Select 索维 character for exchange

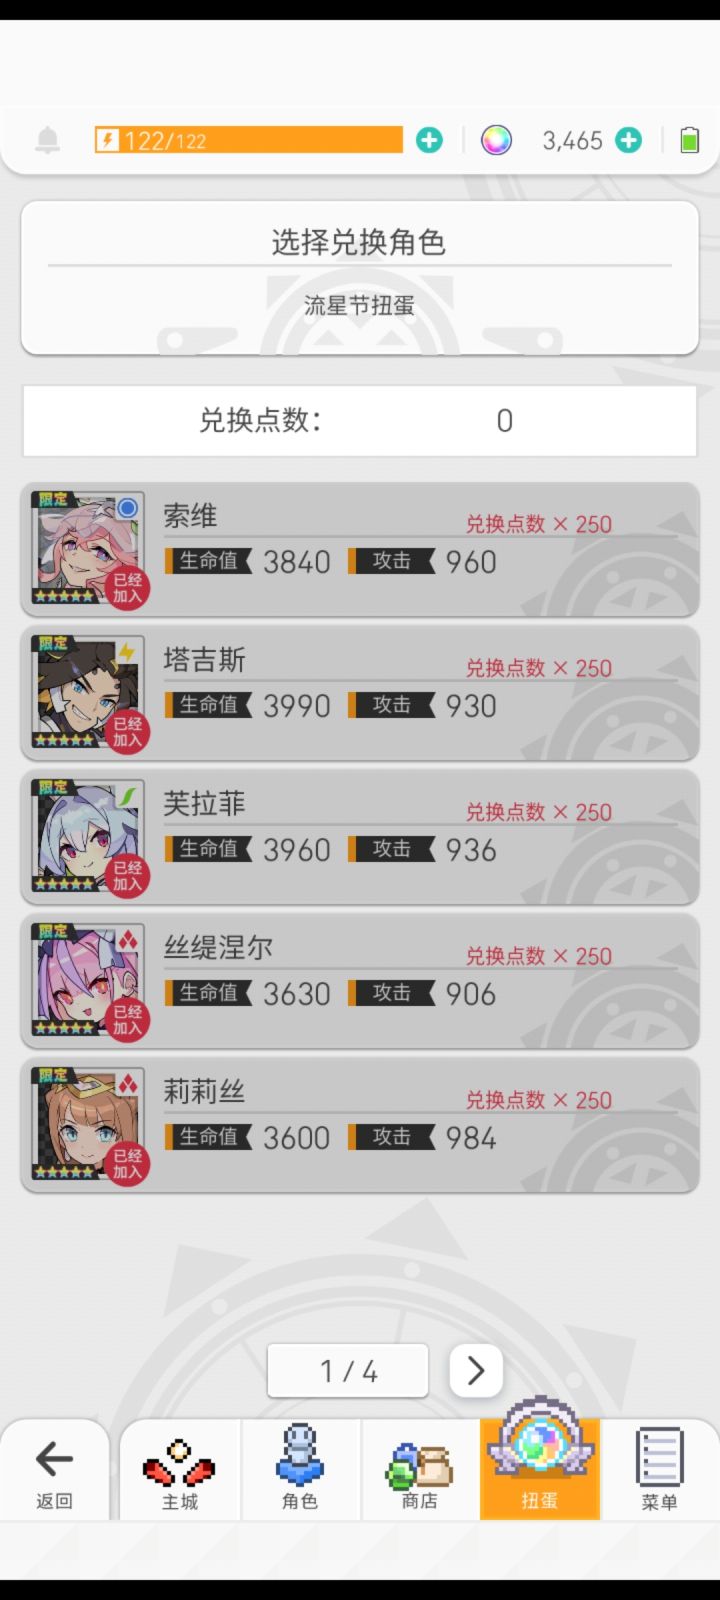[x=360, y=549]
